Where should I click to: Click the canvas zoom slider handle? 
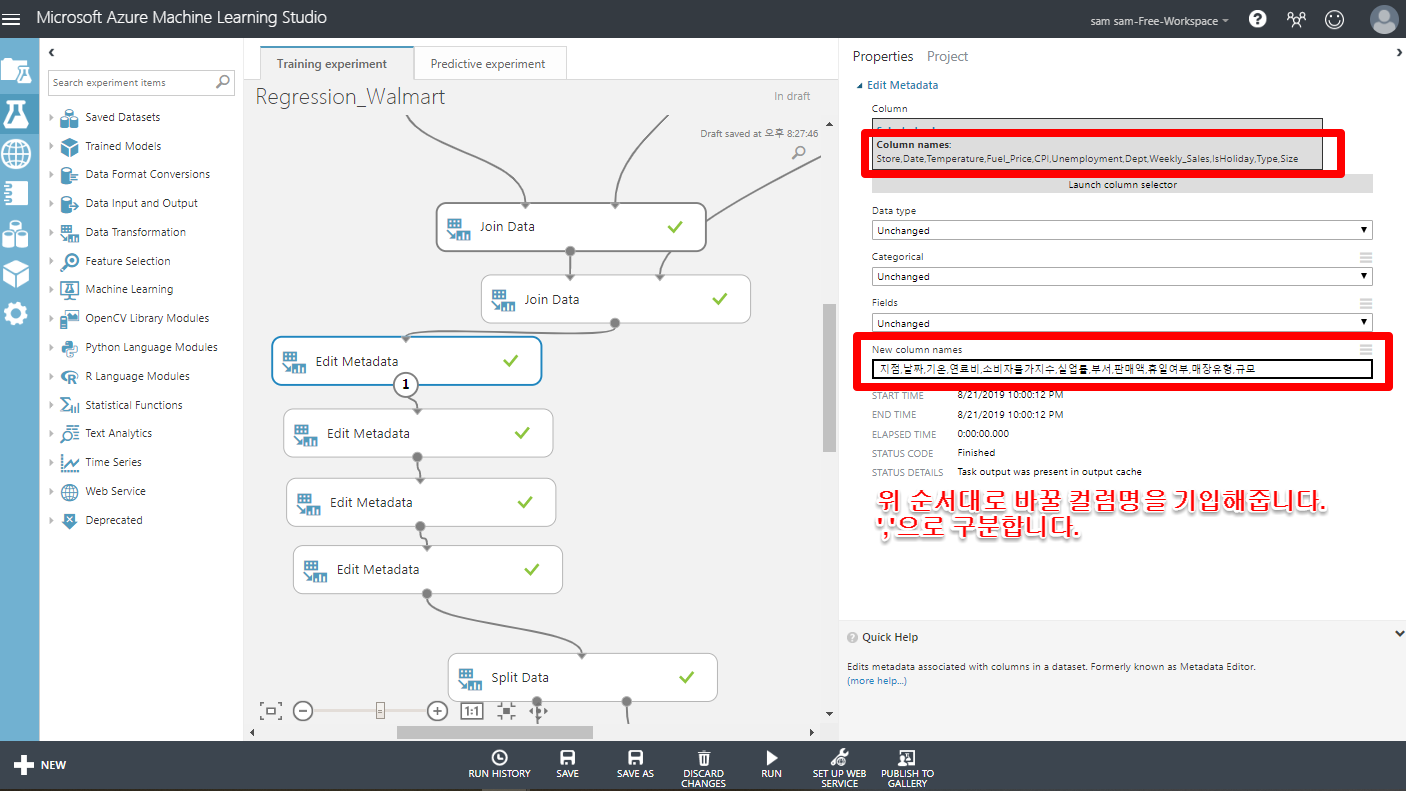[380, 711]
